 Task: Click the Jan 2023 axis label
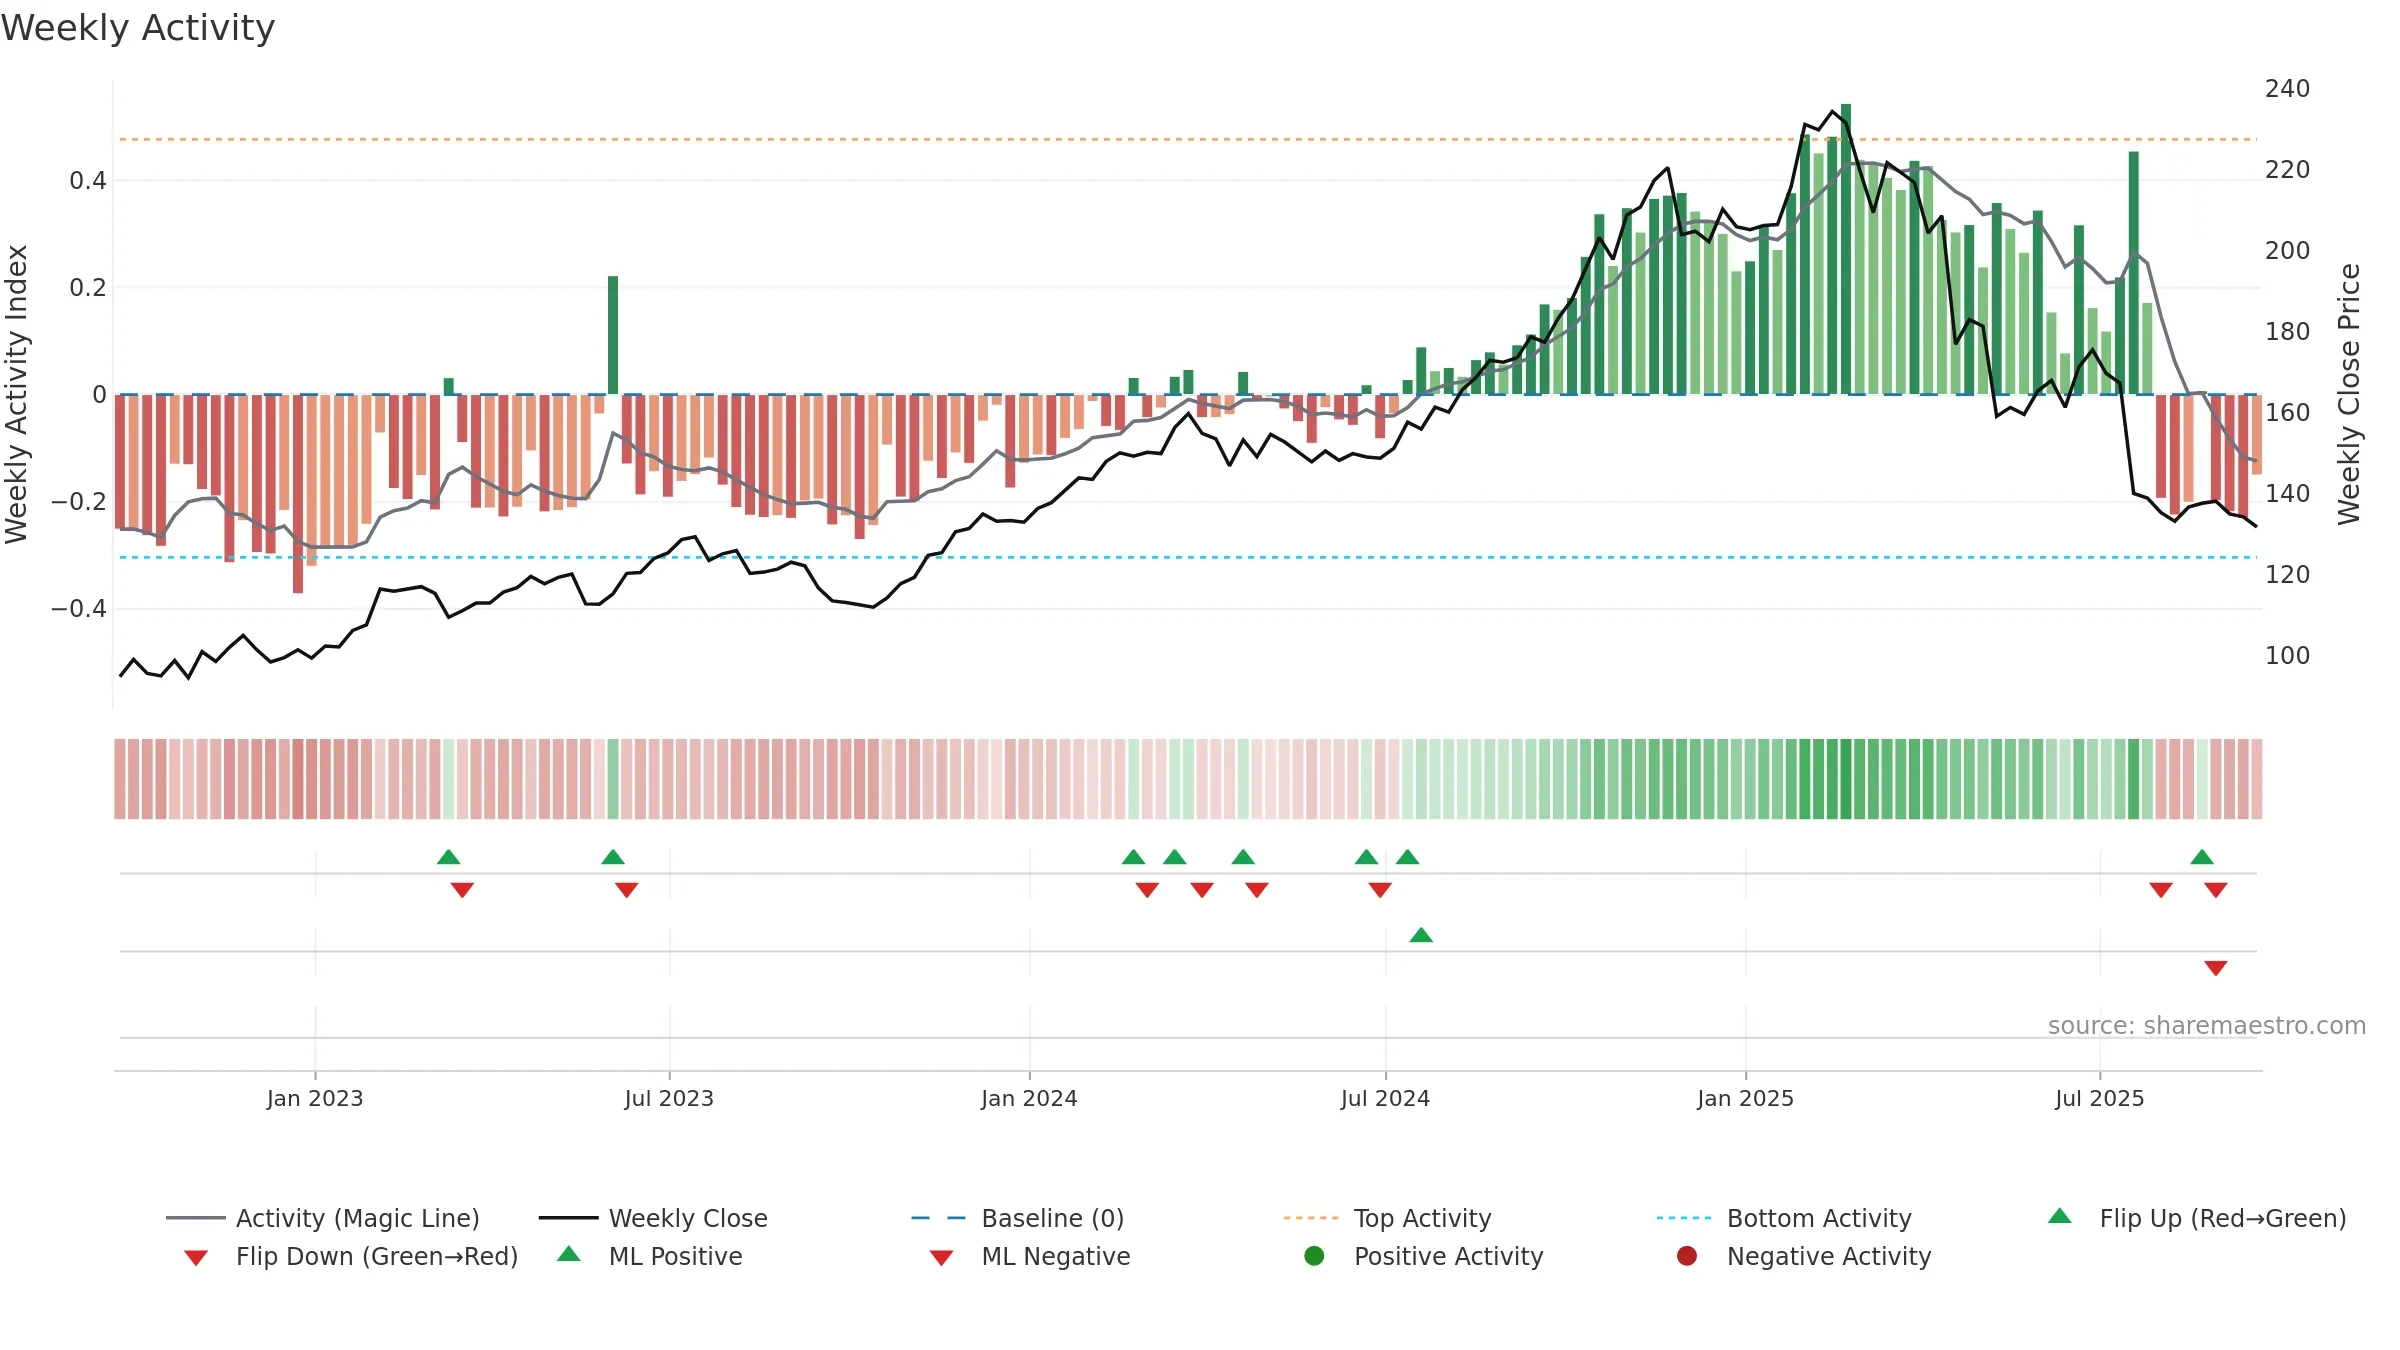click(315, 1099)
